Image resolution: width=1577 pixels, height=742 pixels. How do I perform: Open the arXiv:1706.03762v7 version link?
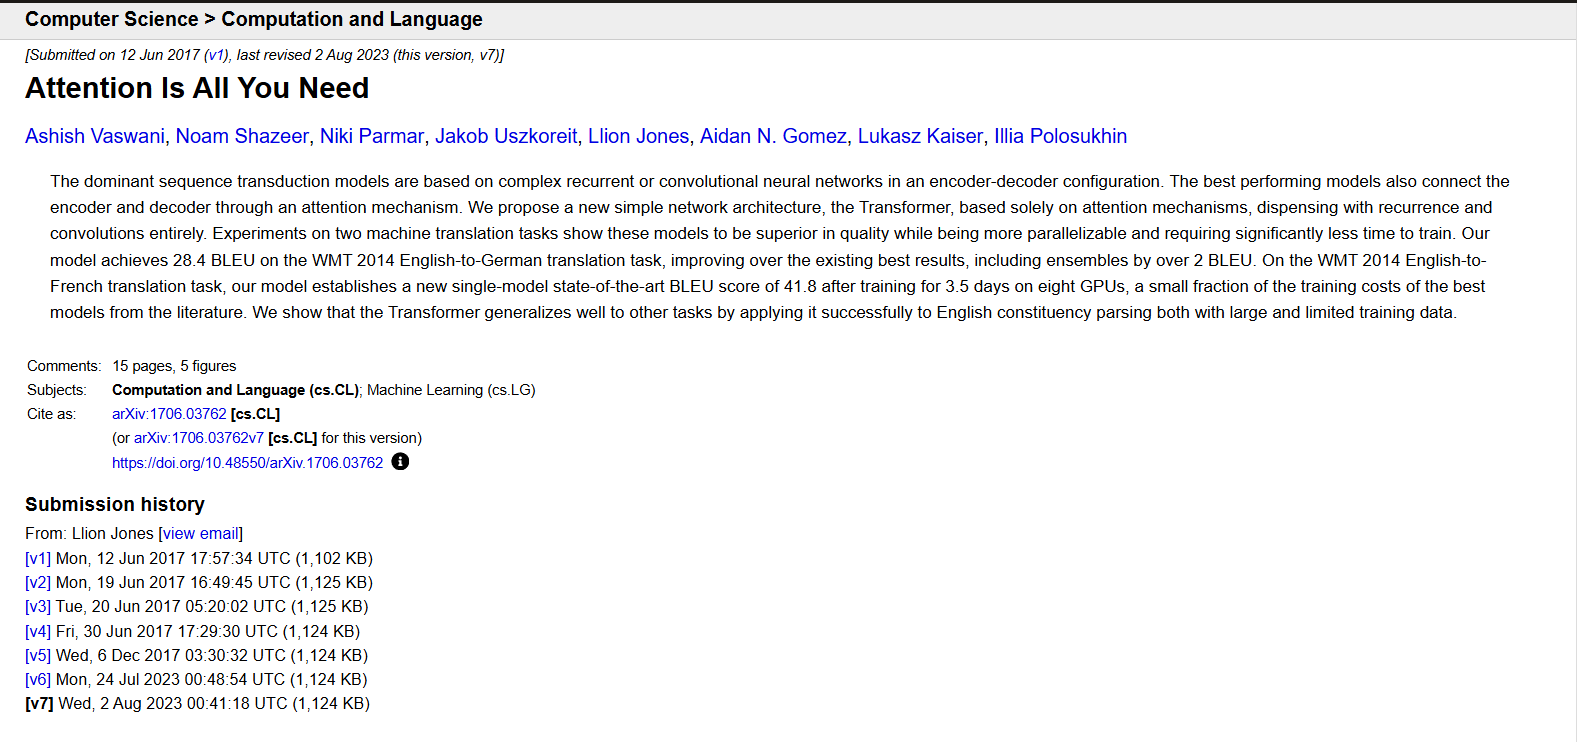(199, 438)
